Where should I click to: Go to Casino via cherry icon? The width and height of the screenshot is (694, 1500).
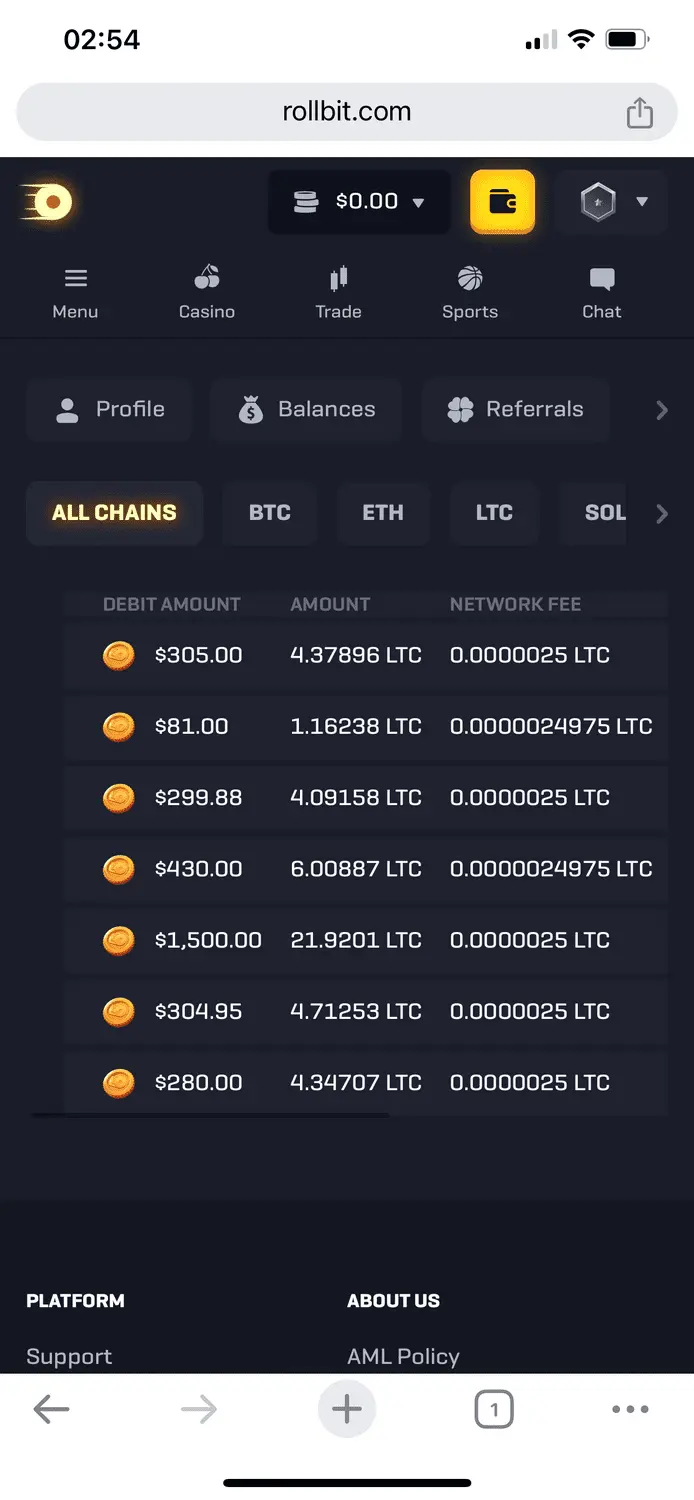coord(207,278)
